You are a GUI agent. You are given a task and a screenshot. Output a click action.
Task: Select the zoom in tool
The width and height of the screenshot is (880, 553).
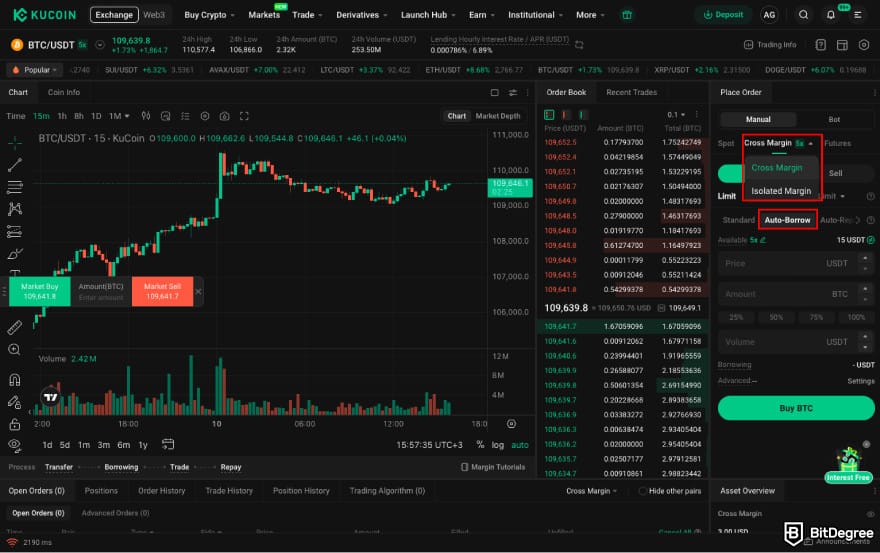(x=15, y=349)
